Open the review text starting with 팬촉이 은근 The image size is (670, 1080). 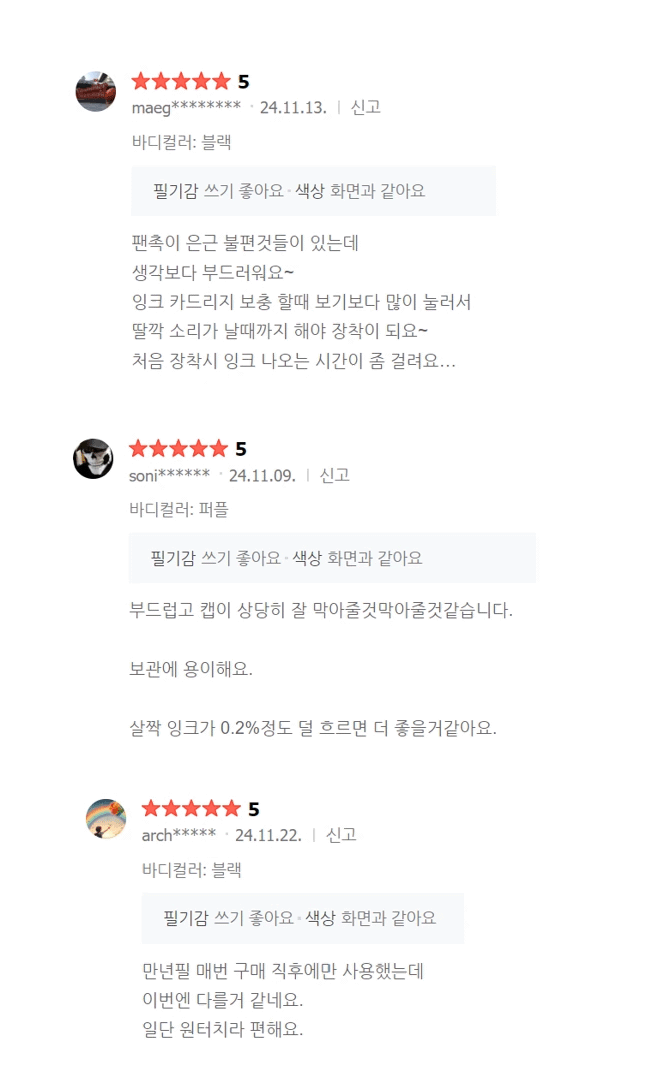(245, 243)
